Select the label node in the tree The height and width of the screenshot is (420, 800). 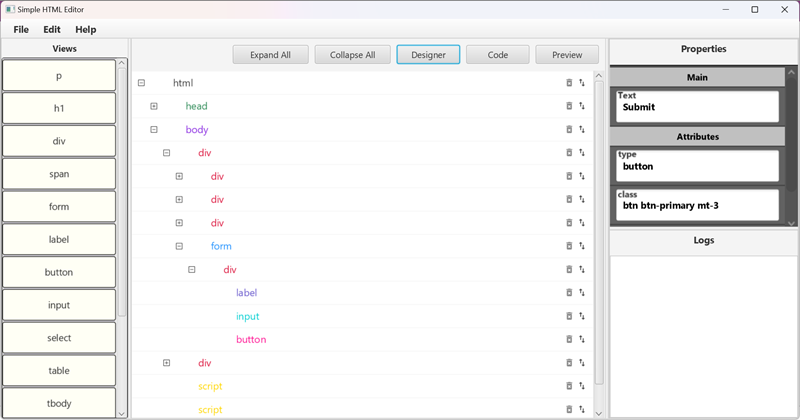click(x=246, y=292)
